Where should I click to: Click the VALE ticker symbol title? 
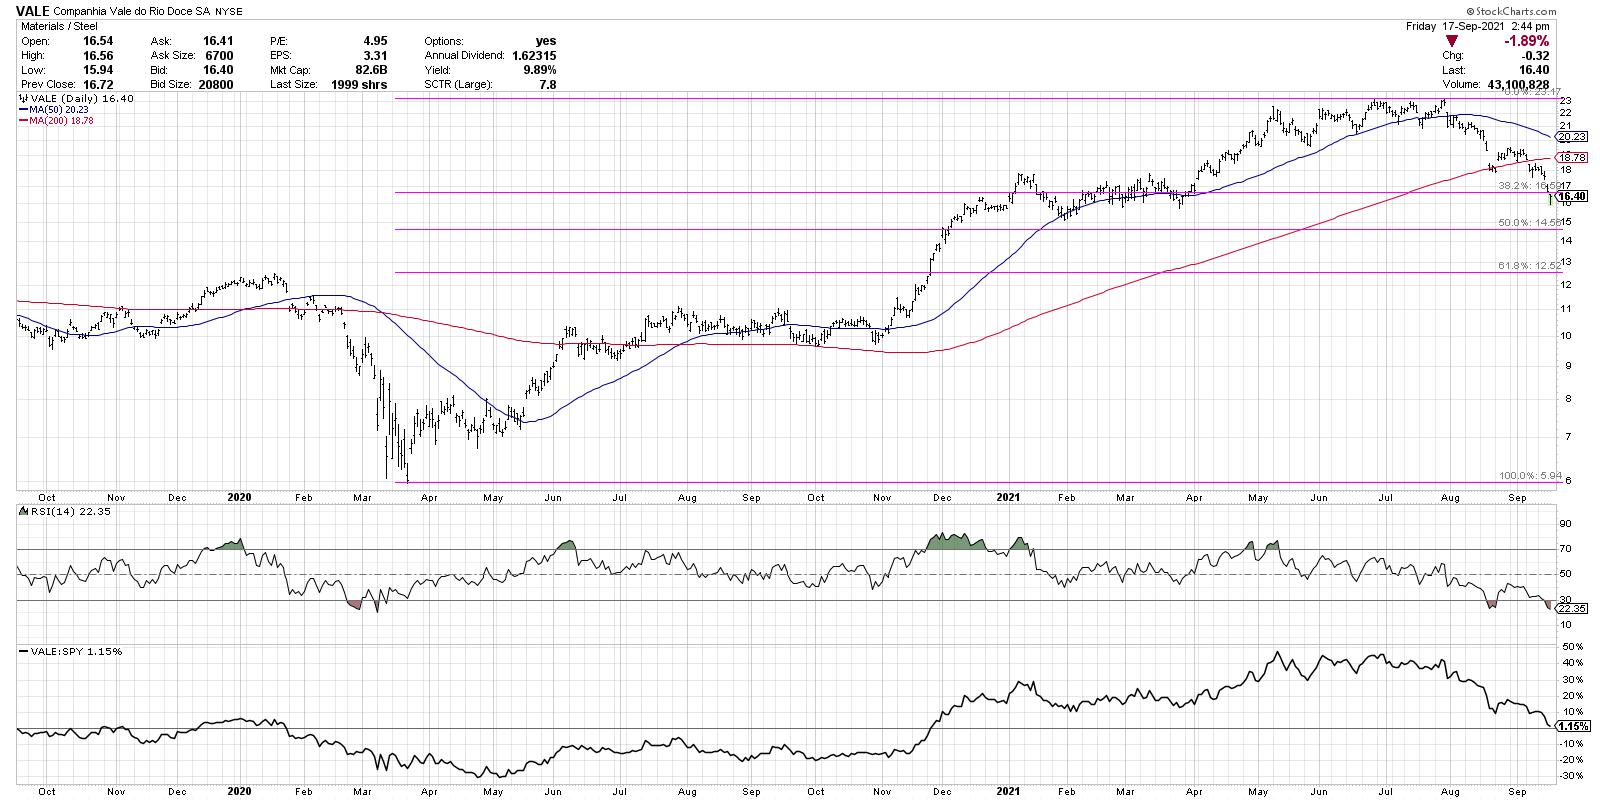[x=33, y=11]
